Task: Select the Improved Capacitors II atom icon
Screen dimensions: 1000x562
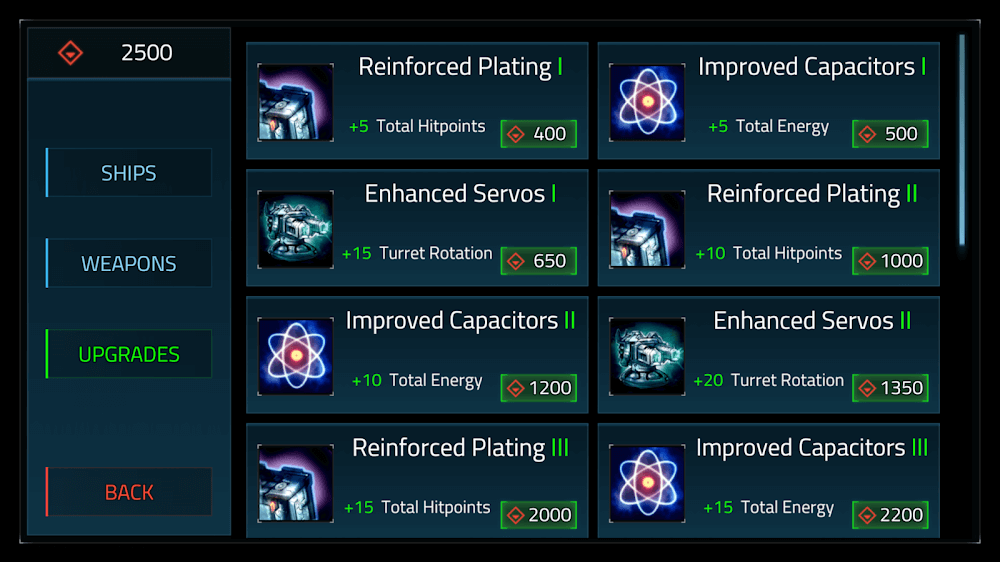Action: [295, 356]
